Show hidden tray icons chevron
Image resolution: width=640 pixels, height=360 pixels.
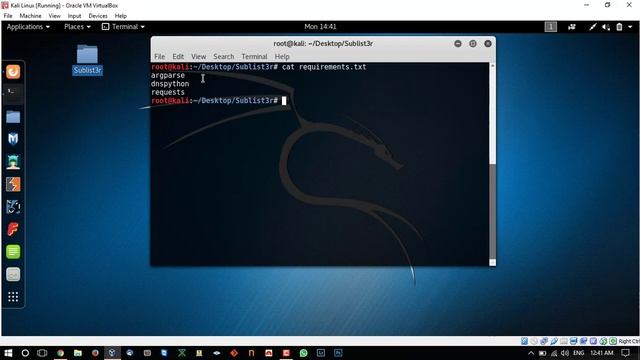tap(531, 353)
